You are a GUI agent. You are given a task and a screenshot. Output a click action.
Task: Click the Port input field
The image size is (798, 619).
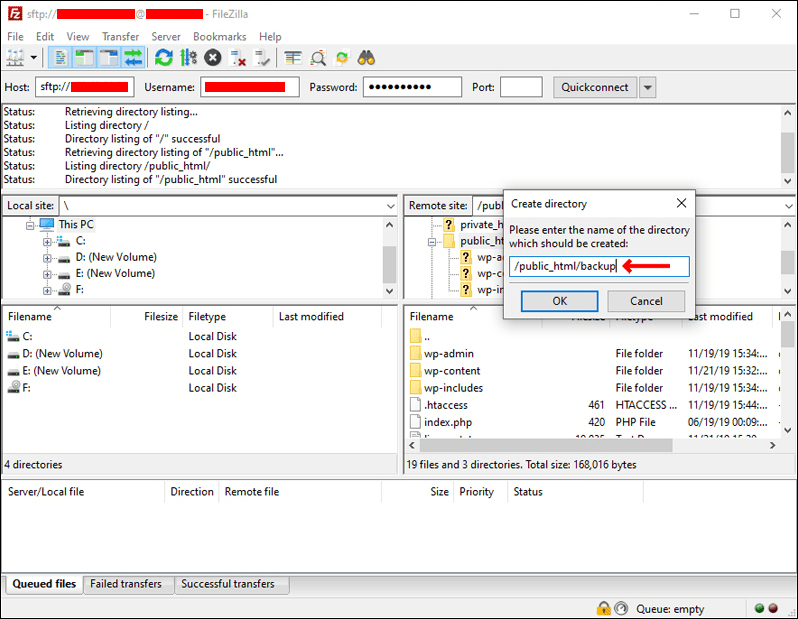pyautogui.click(x=521, y=87)
